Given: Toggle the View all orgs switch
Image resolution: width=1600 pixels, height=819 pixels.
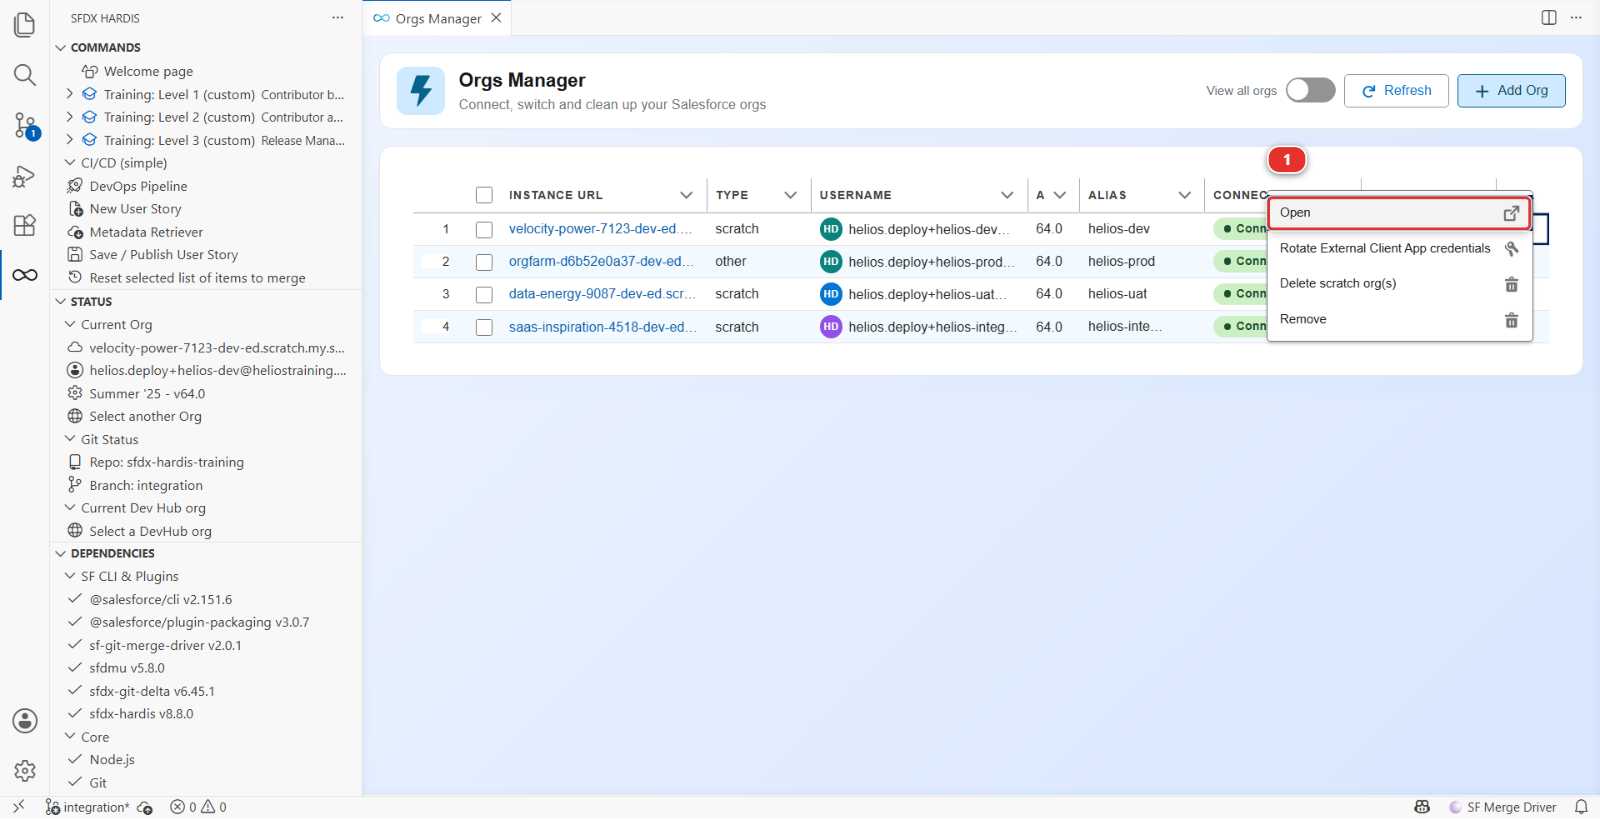Looking at the screenshot, I should 1311,90.
